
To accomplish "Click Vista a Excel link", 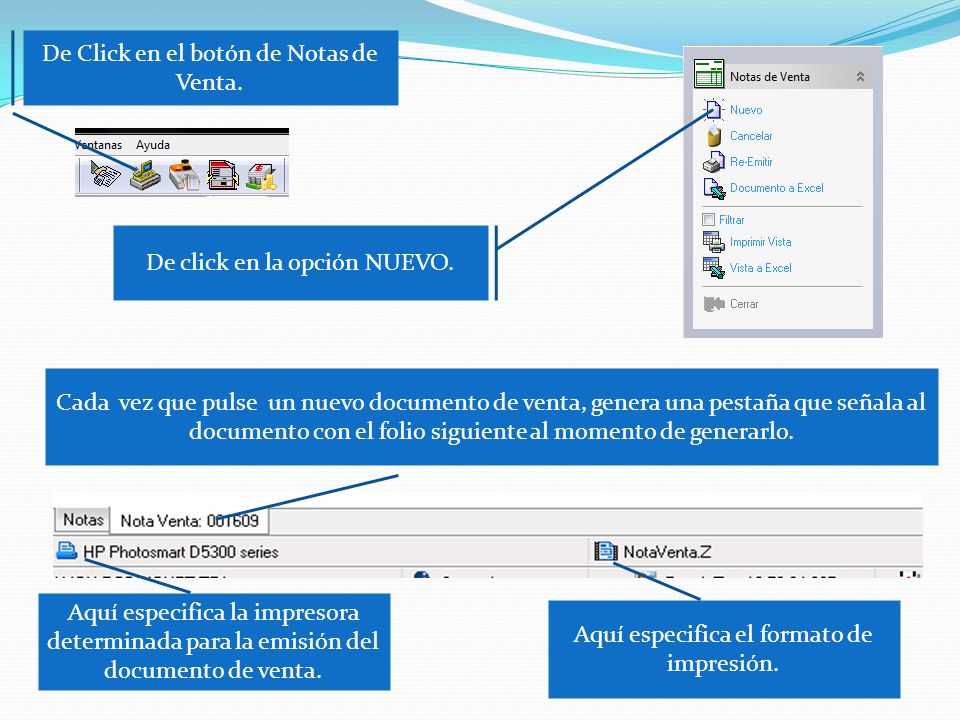I will (760, 268).
